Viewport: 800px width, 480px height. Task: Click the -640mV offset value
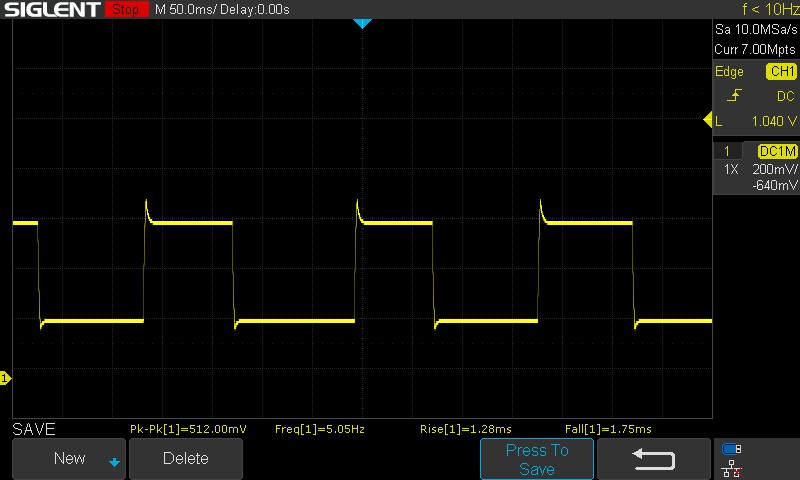[x=774, y=185]
